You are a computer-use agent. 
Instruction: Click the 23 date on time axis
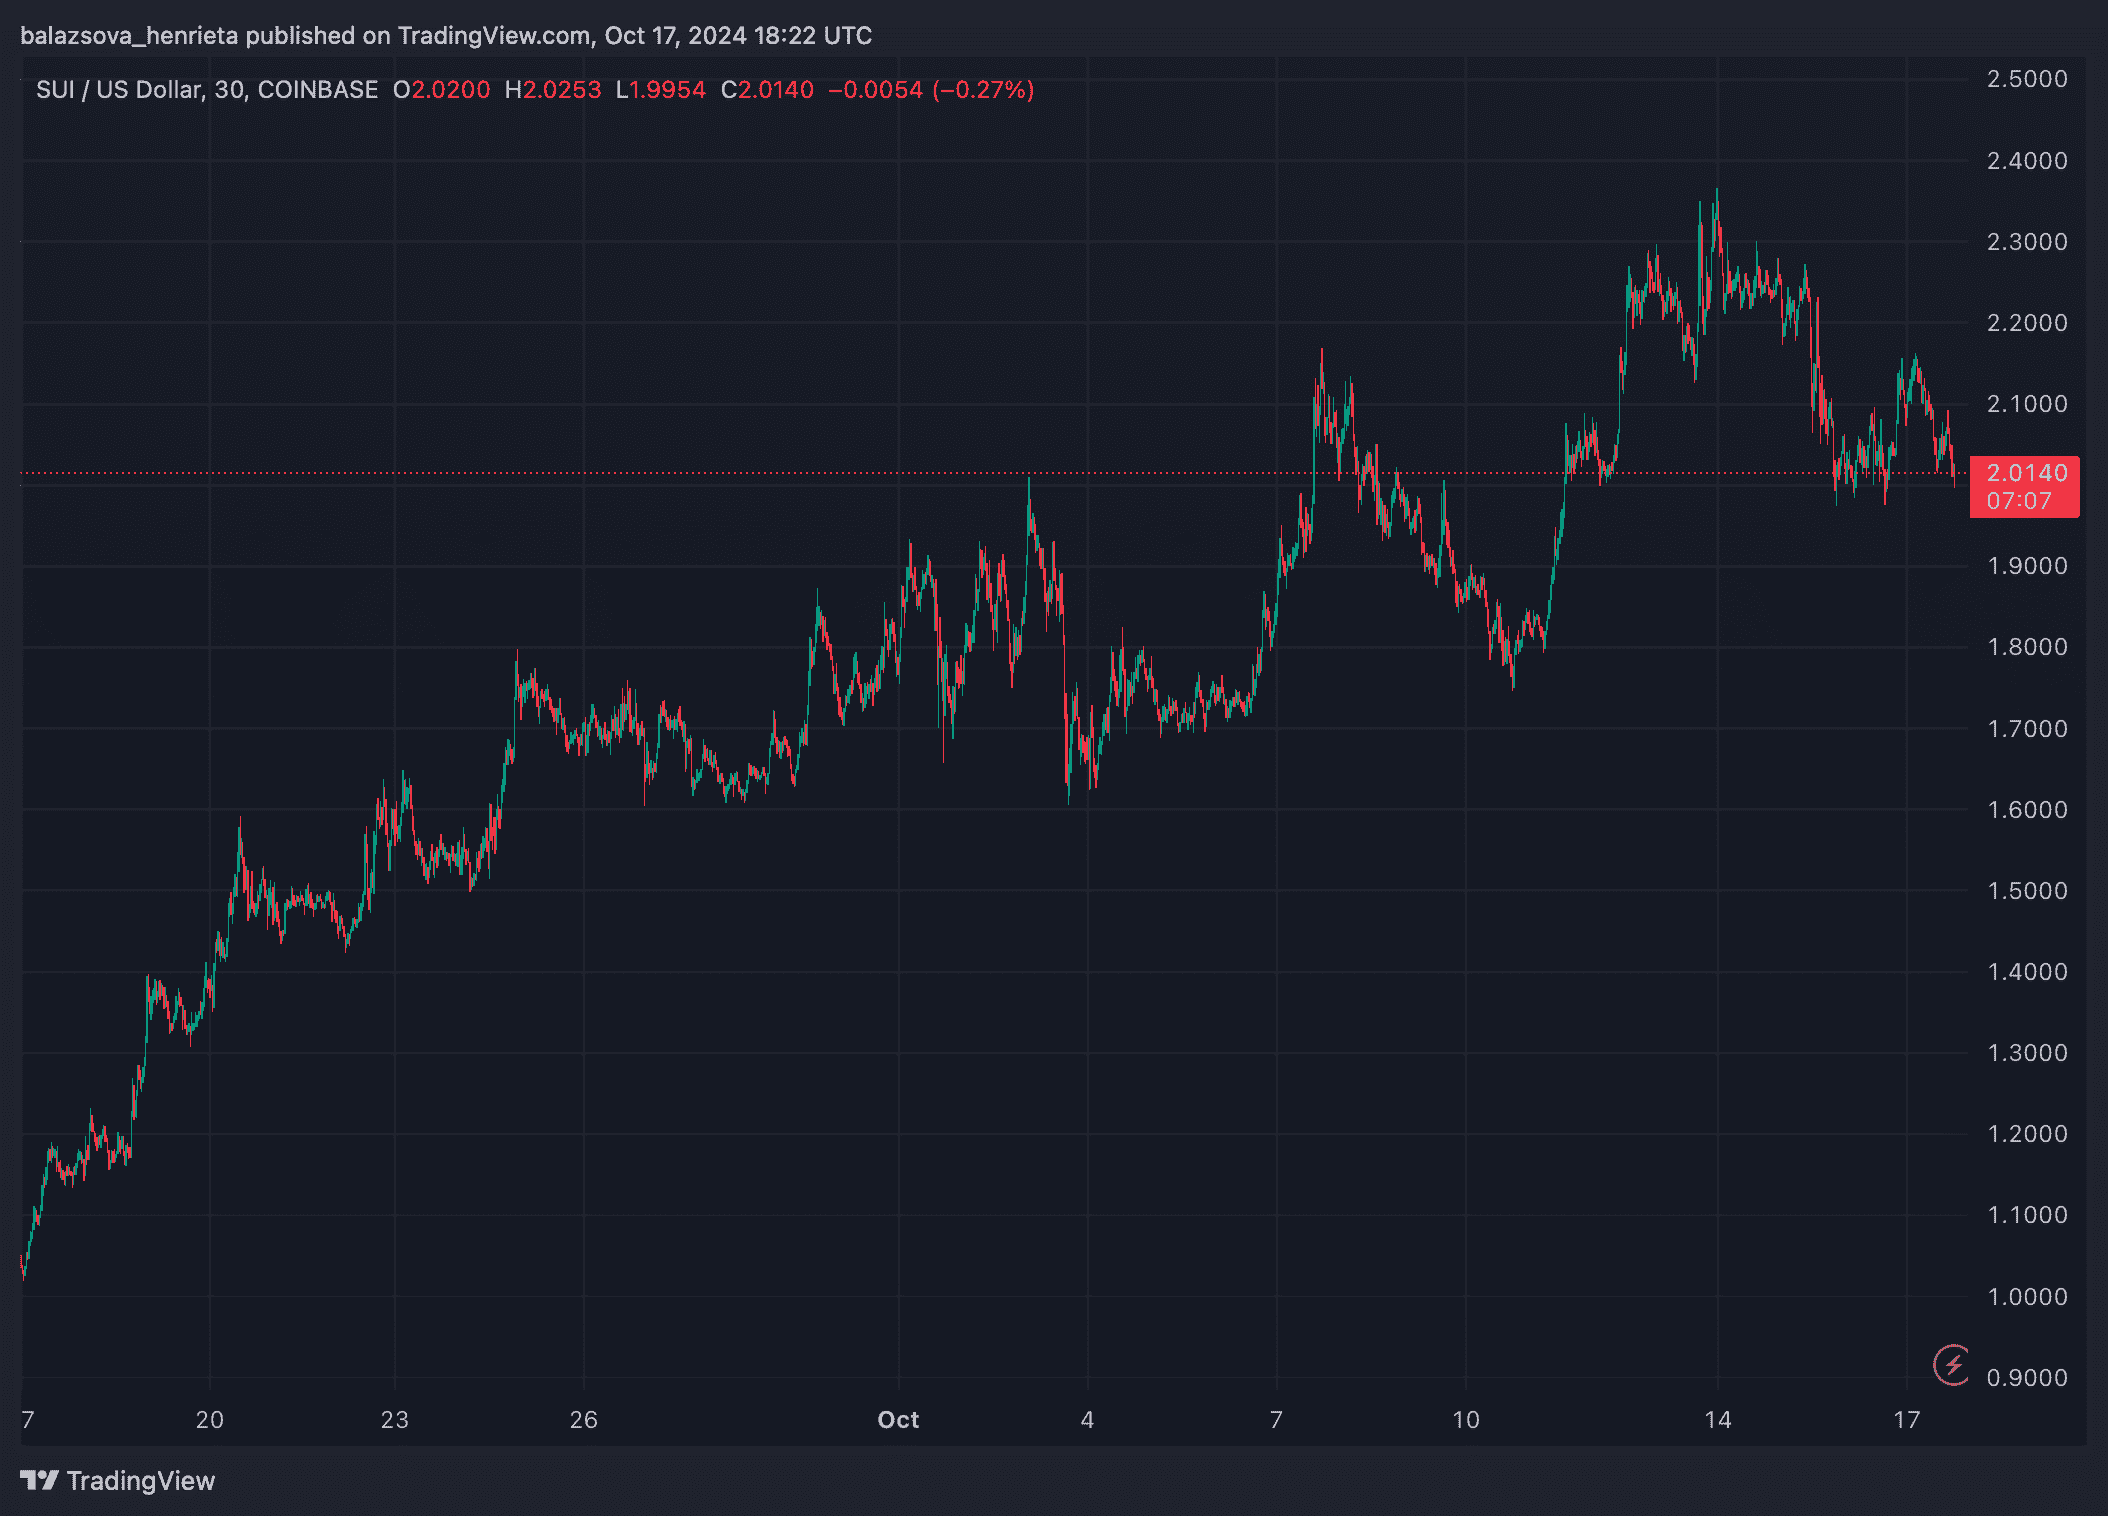click(394, 1419)
